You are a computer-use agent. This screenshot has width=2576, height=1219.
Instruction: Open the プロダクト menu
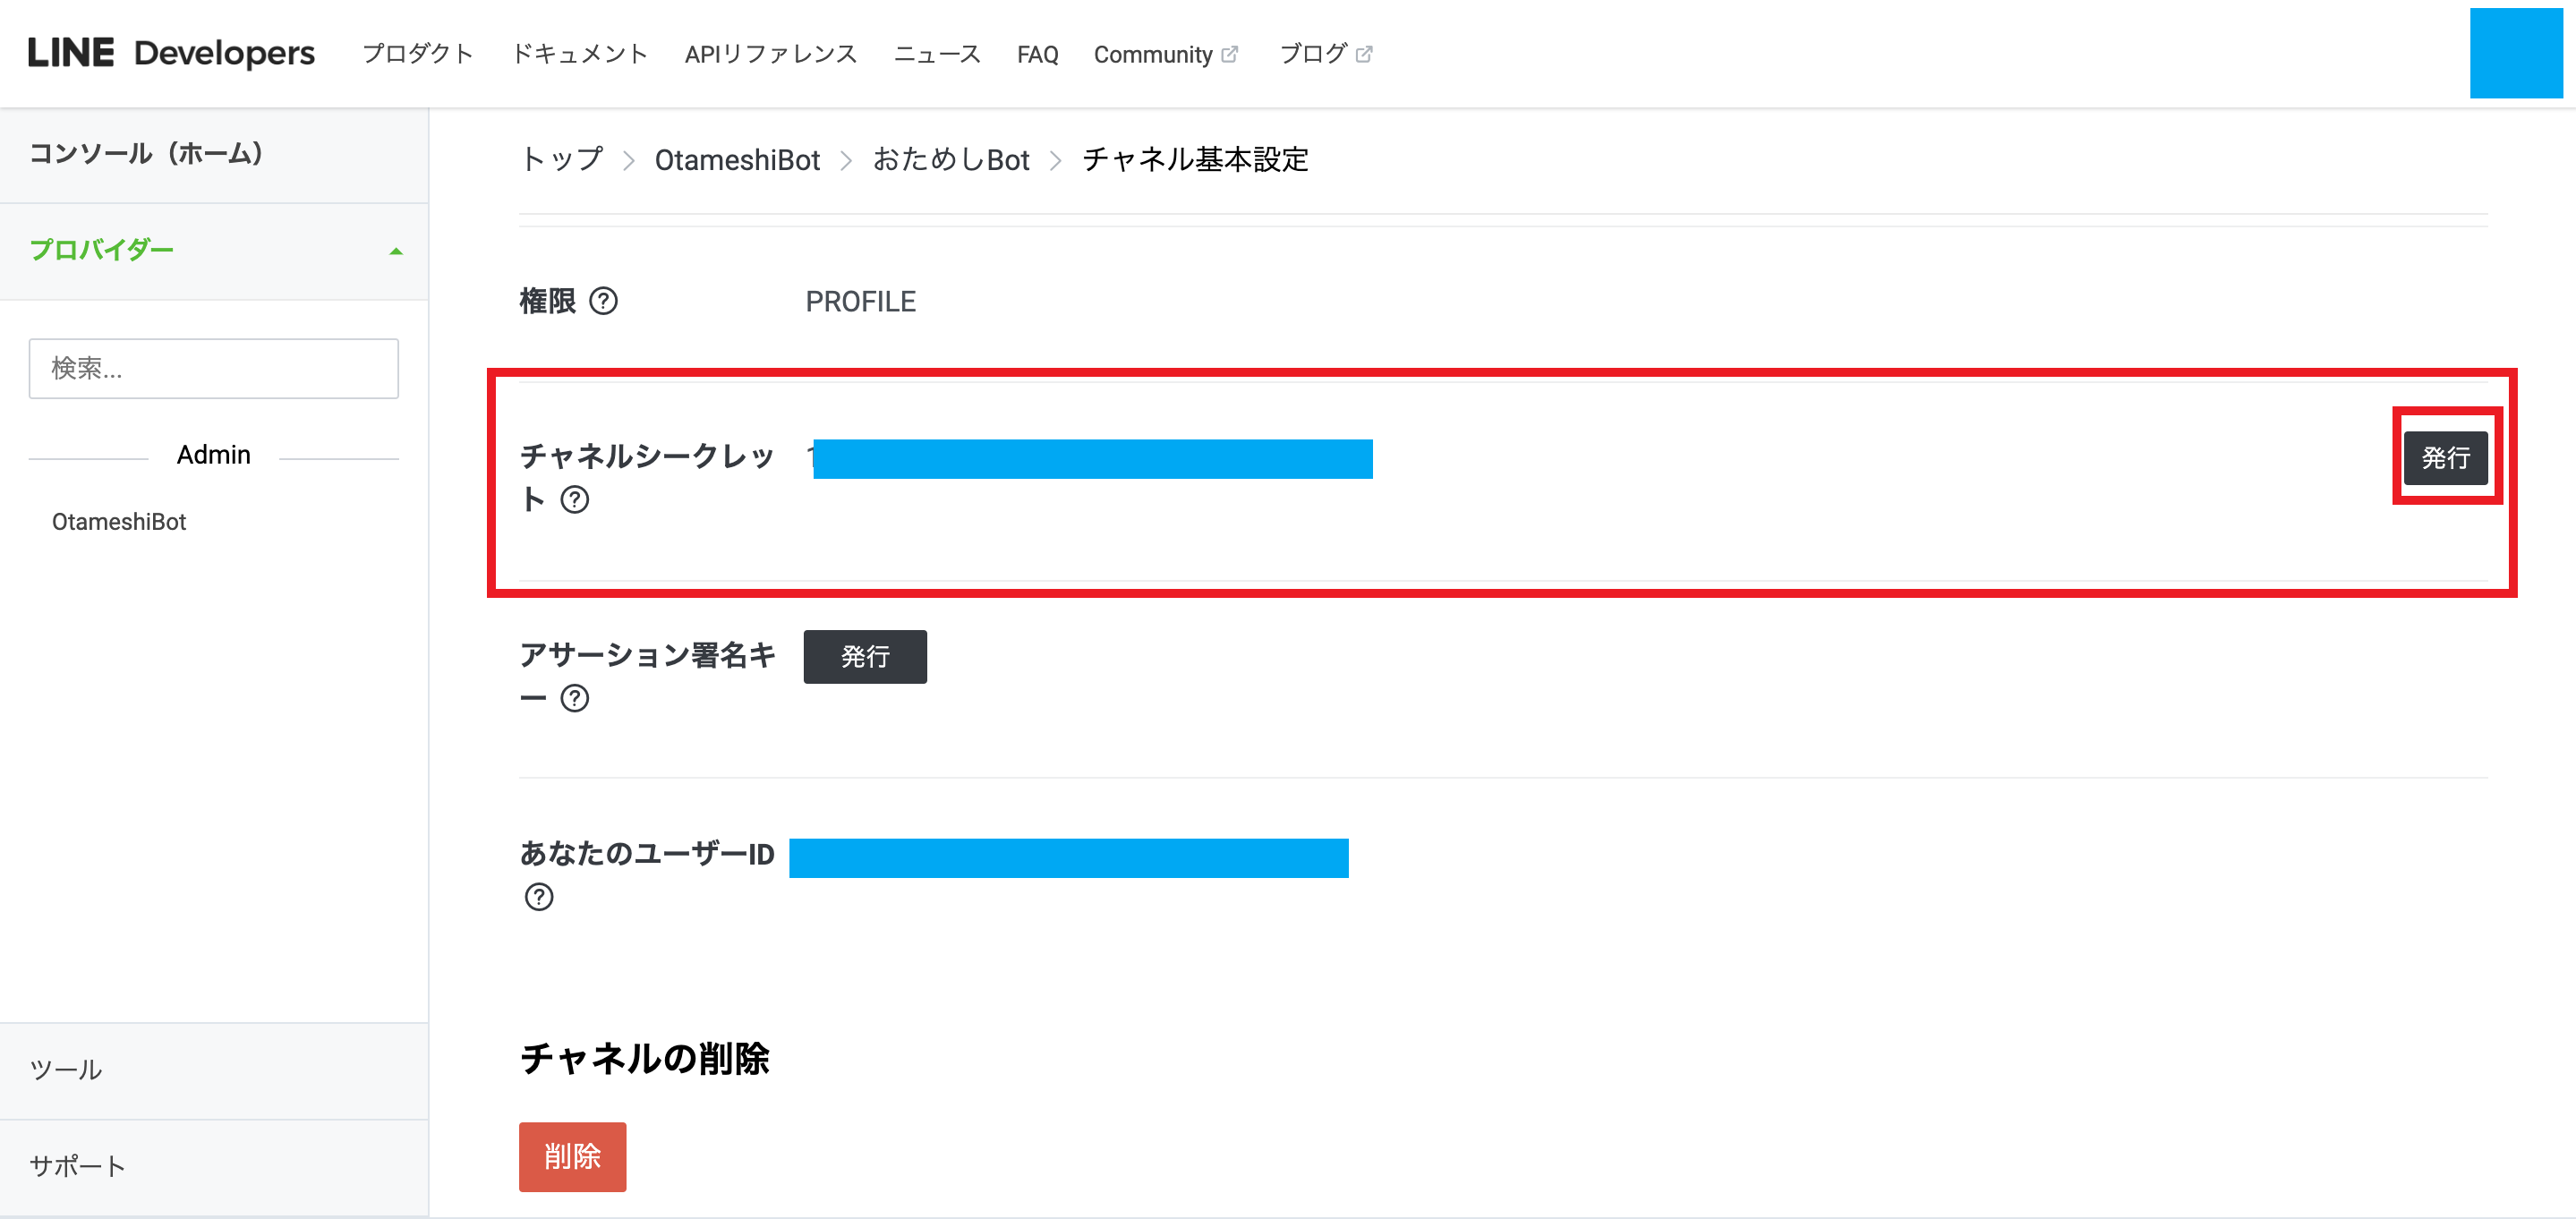(x=417, y=54)
